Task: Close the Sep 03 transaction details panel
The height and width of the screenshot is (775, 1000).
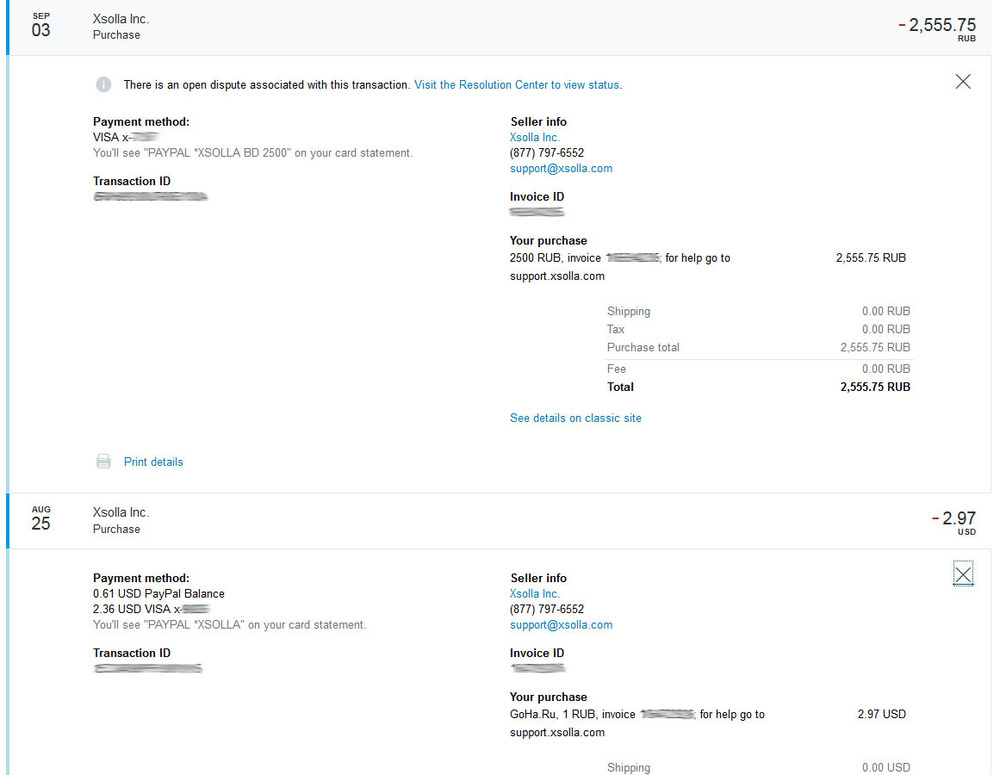Action: click(963, 82)
